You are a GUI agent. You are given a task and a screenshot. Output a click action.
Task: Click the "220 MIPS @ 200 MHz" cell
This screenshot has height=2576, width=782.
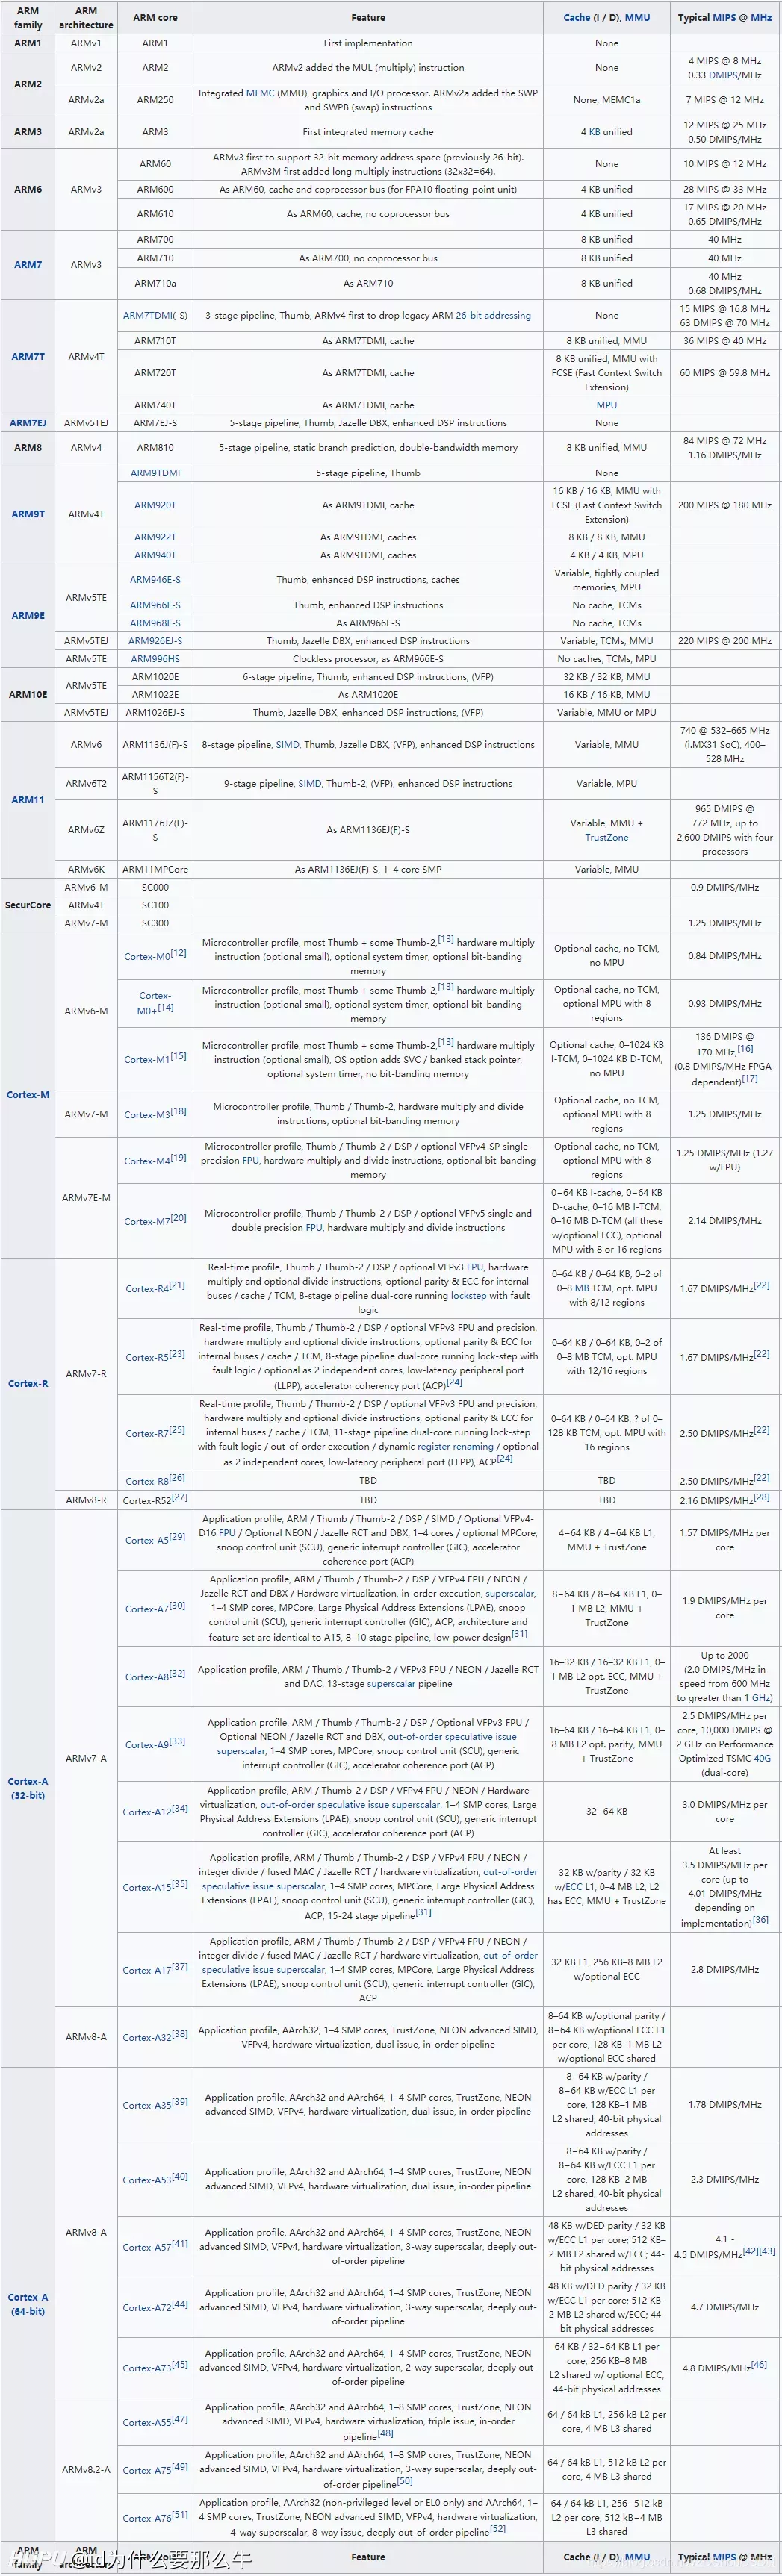(725, 641)
